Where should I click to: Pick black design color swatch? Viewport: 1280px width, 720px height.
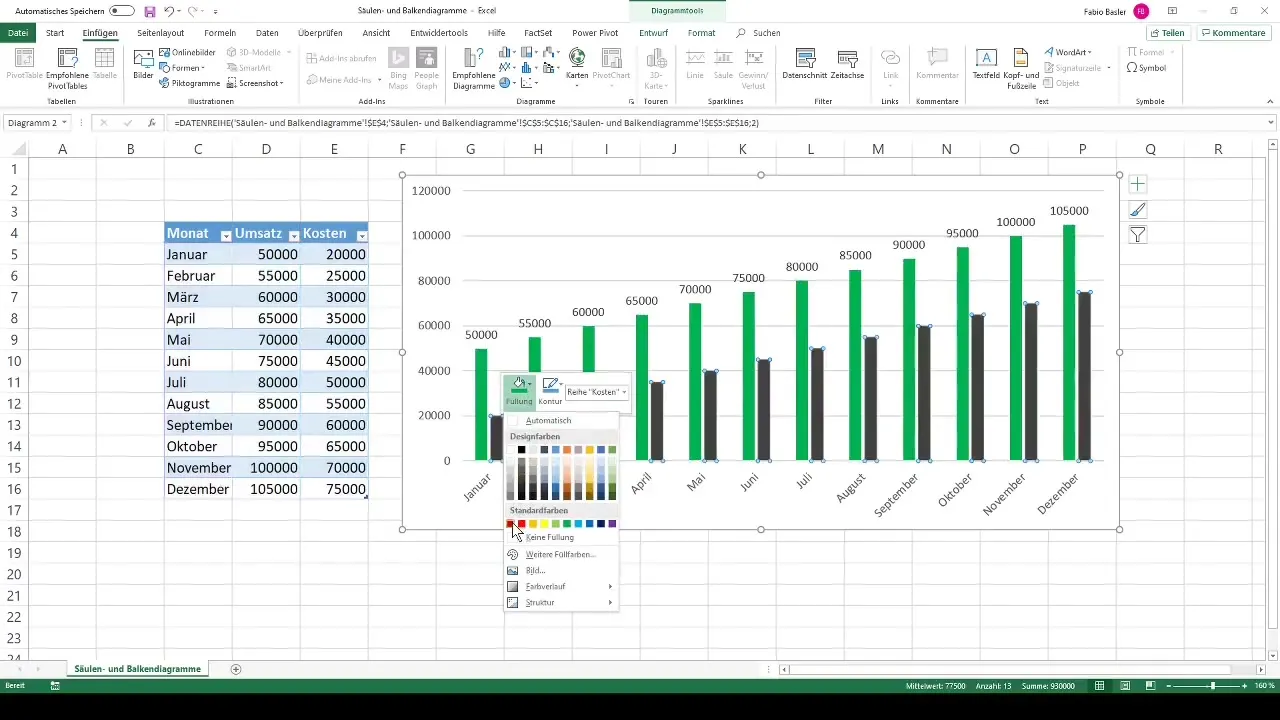[x=521, y=450]
